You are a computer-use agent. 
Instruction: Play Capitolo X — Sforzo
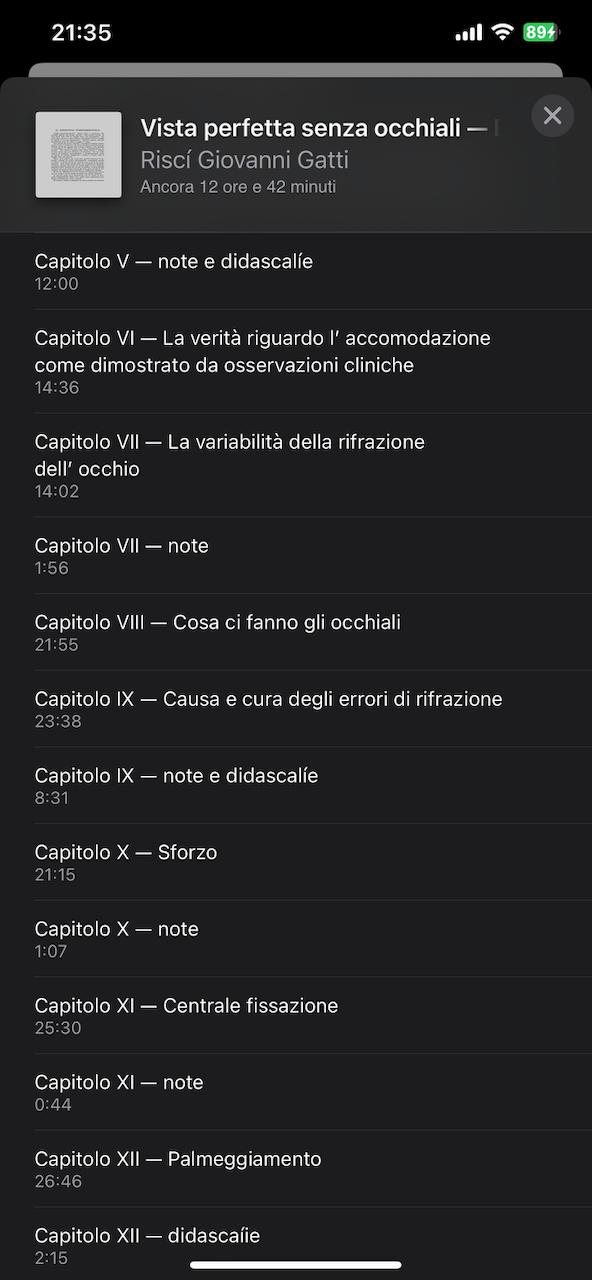(x=296, y=862)
